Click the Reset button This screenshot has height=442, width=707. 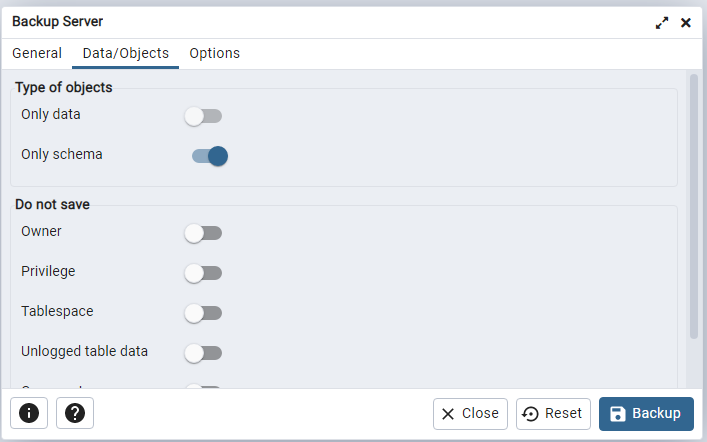553,414
